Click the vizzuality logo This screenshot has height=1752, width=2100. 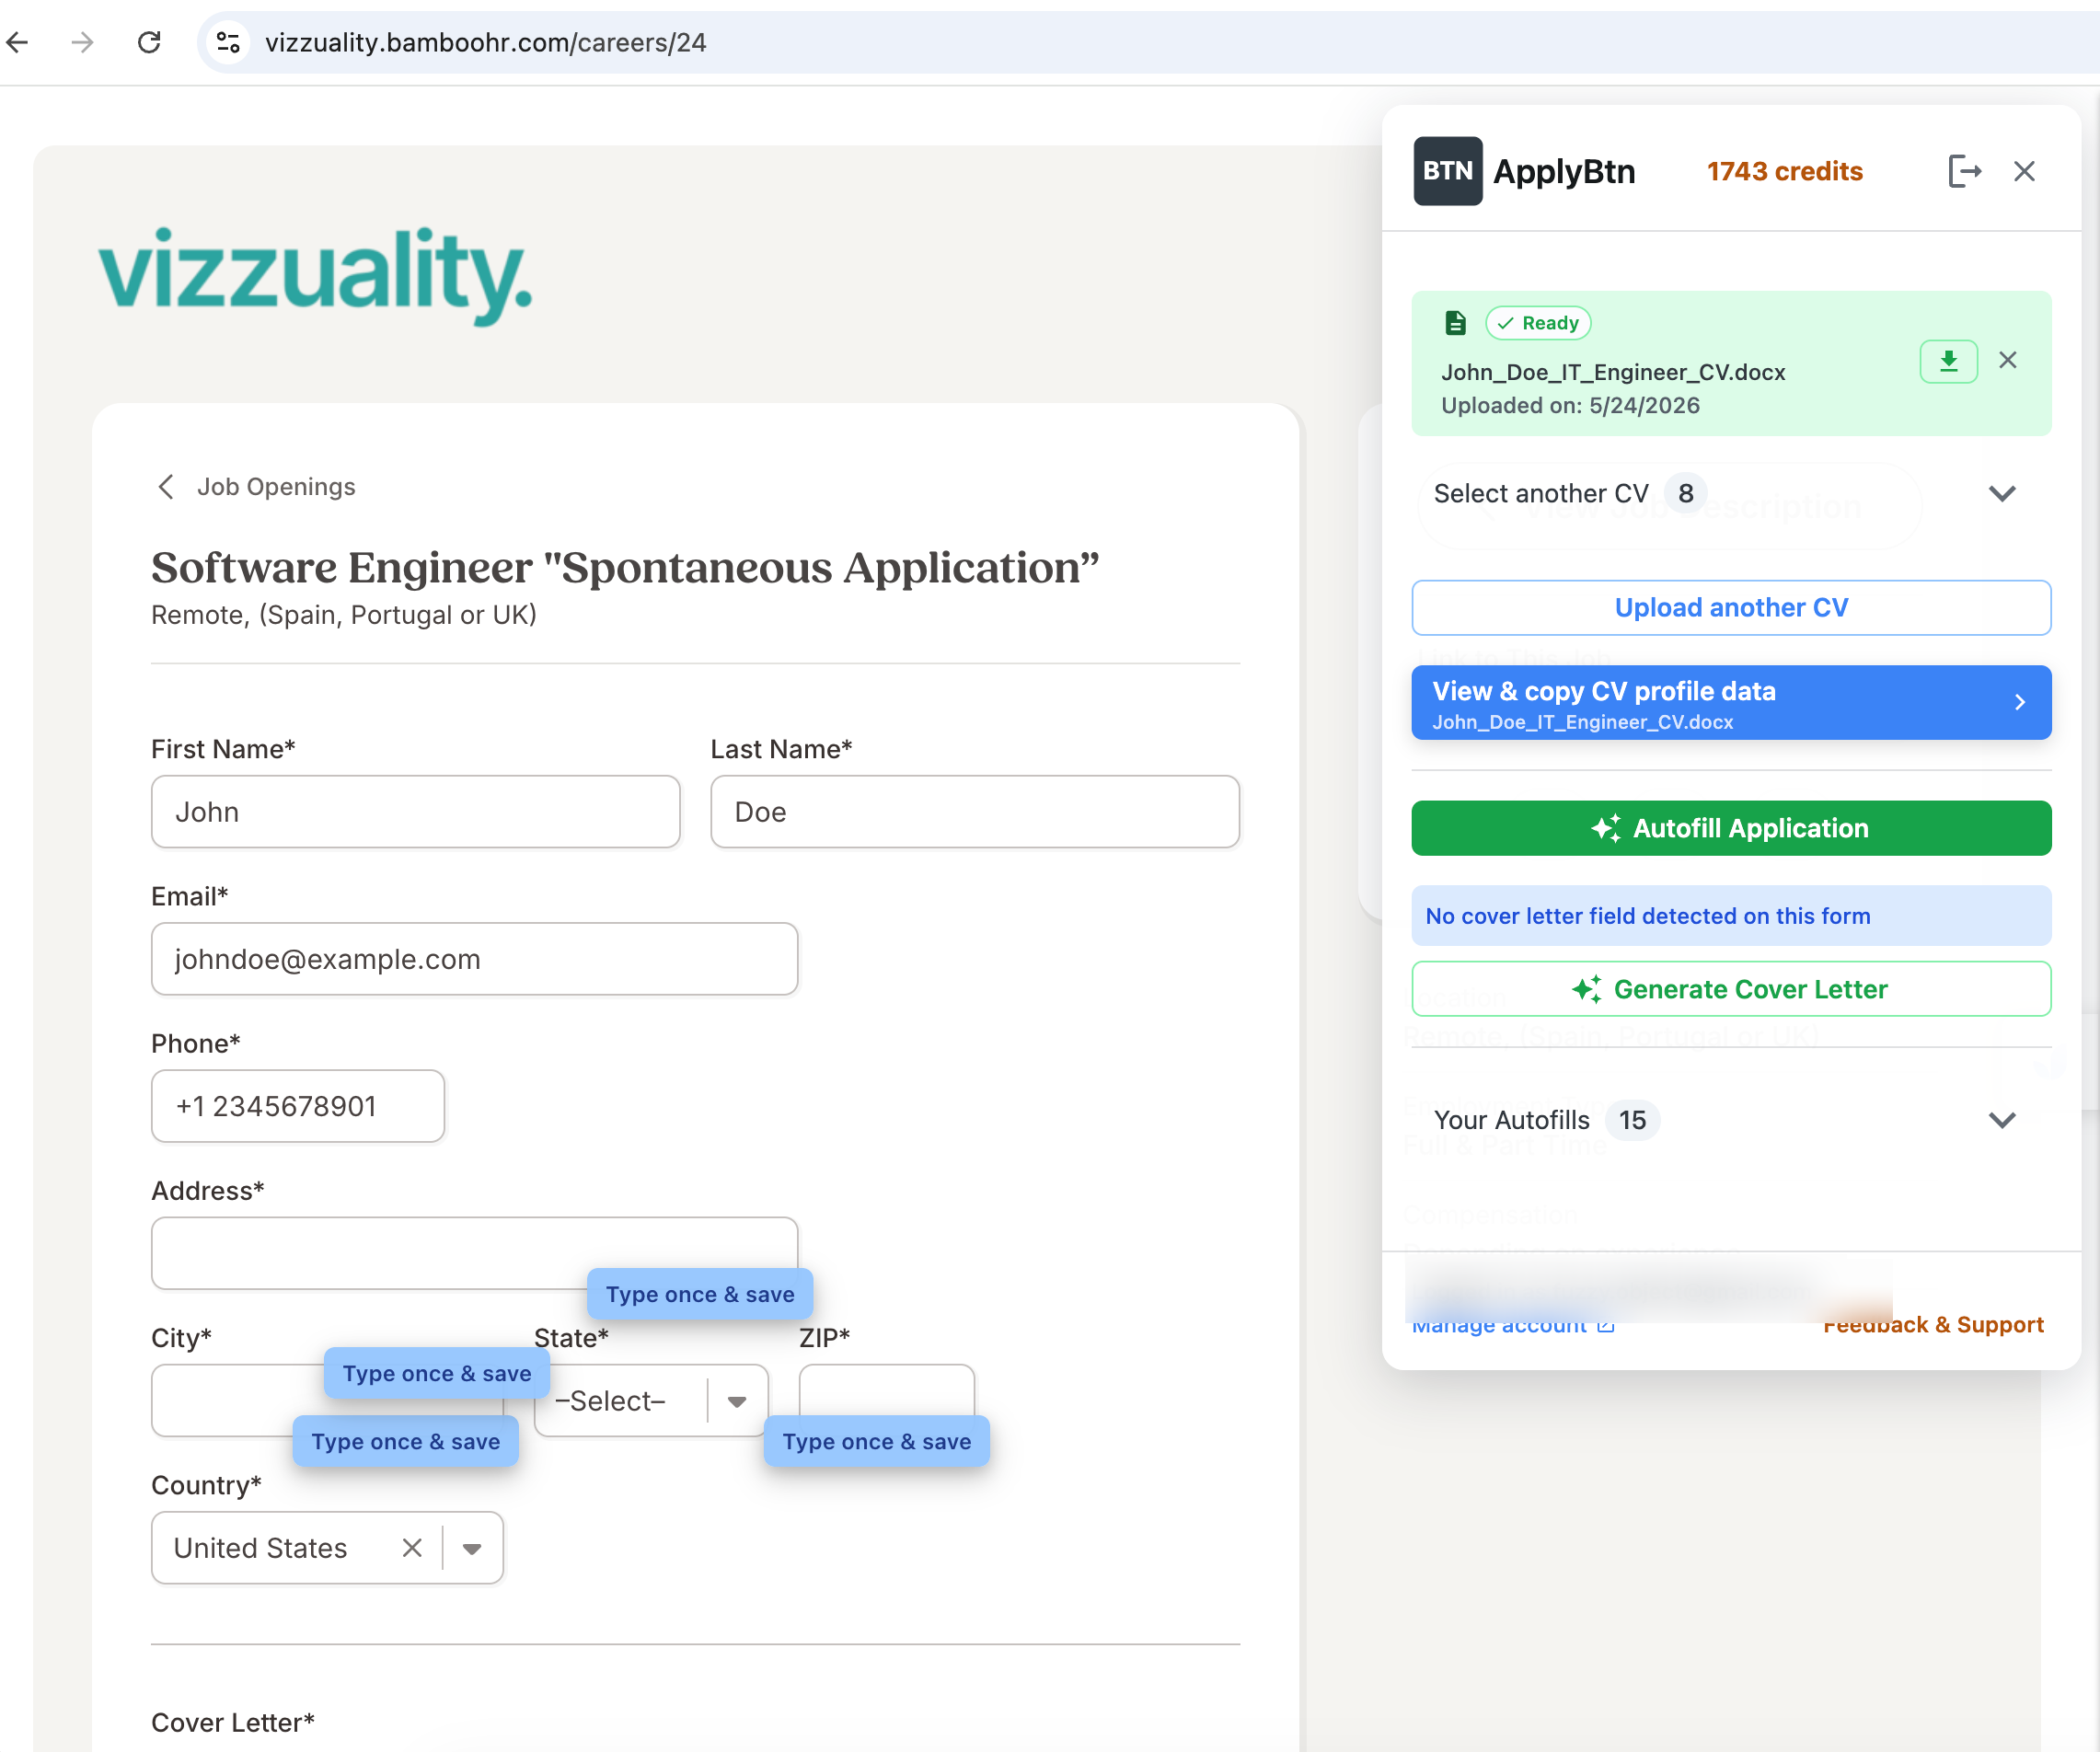pos(316,275)
